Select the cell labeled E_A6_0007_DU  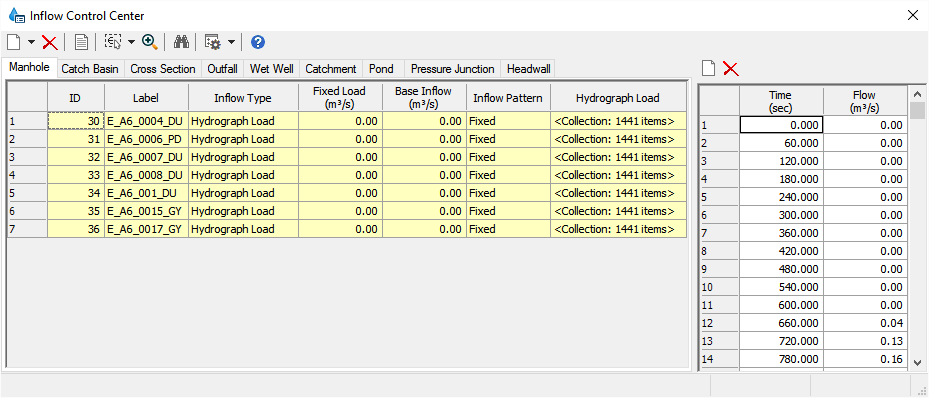tap(146, 157)
